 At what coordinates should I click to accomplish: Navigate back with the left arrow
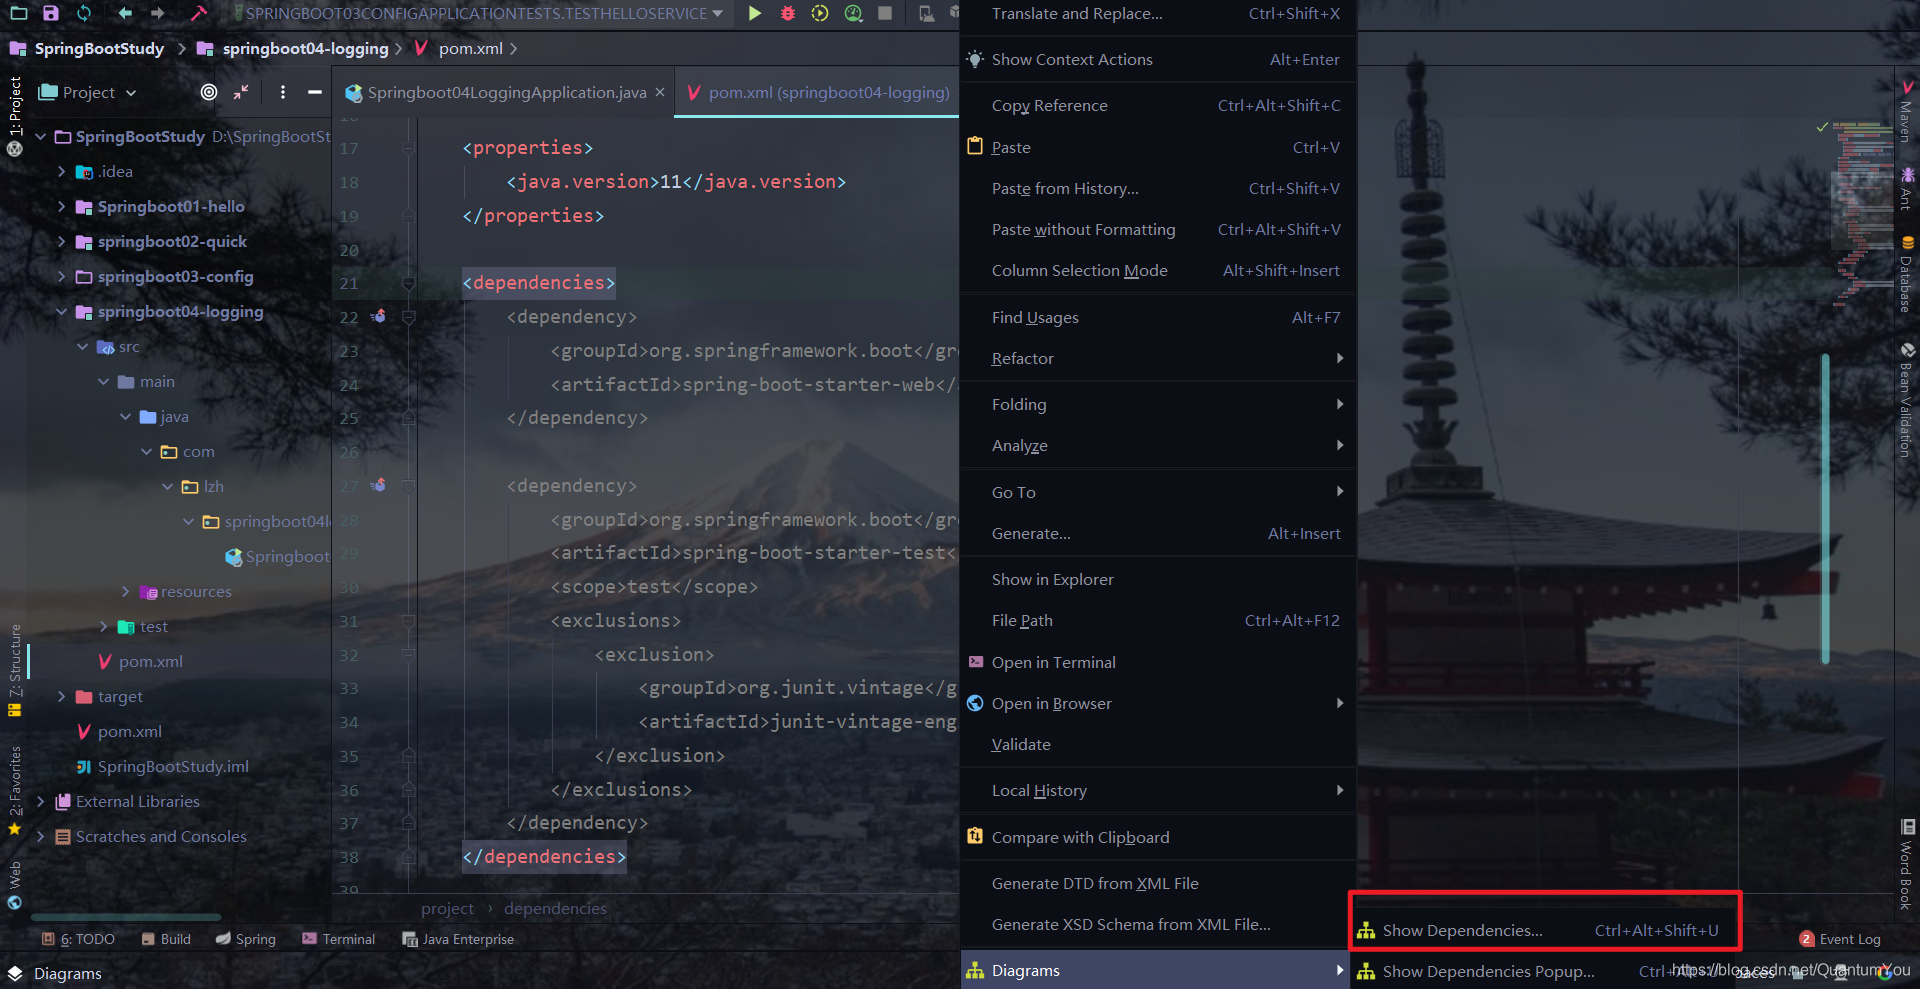point(125,13)
